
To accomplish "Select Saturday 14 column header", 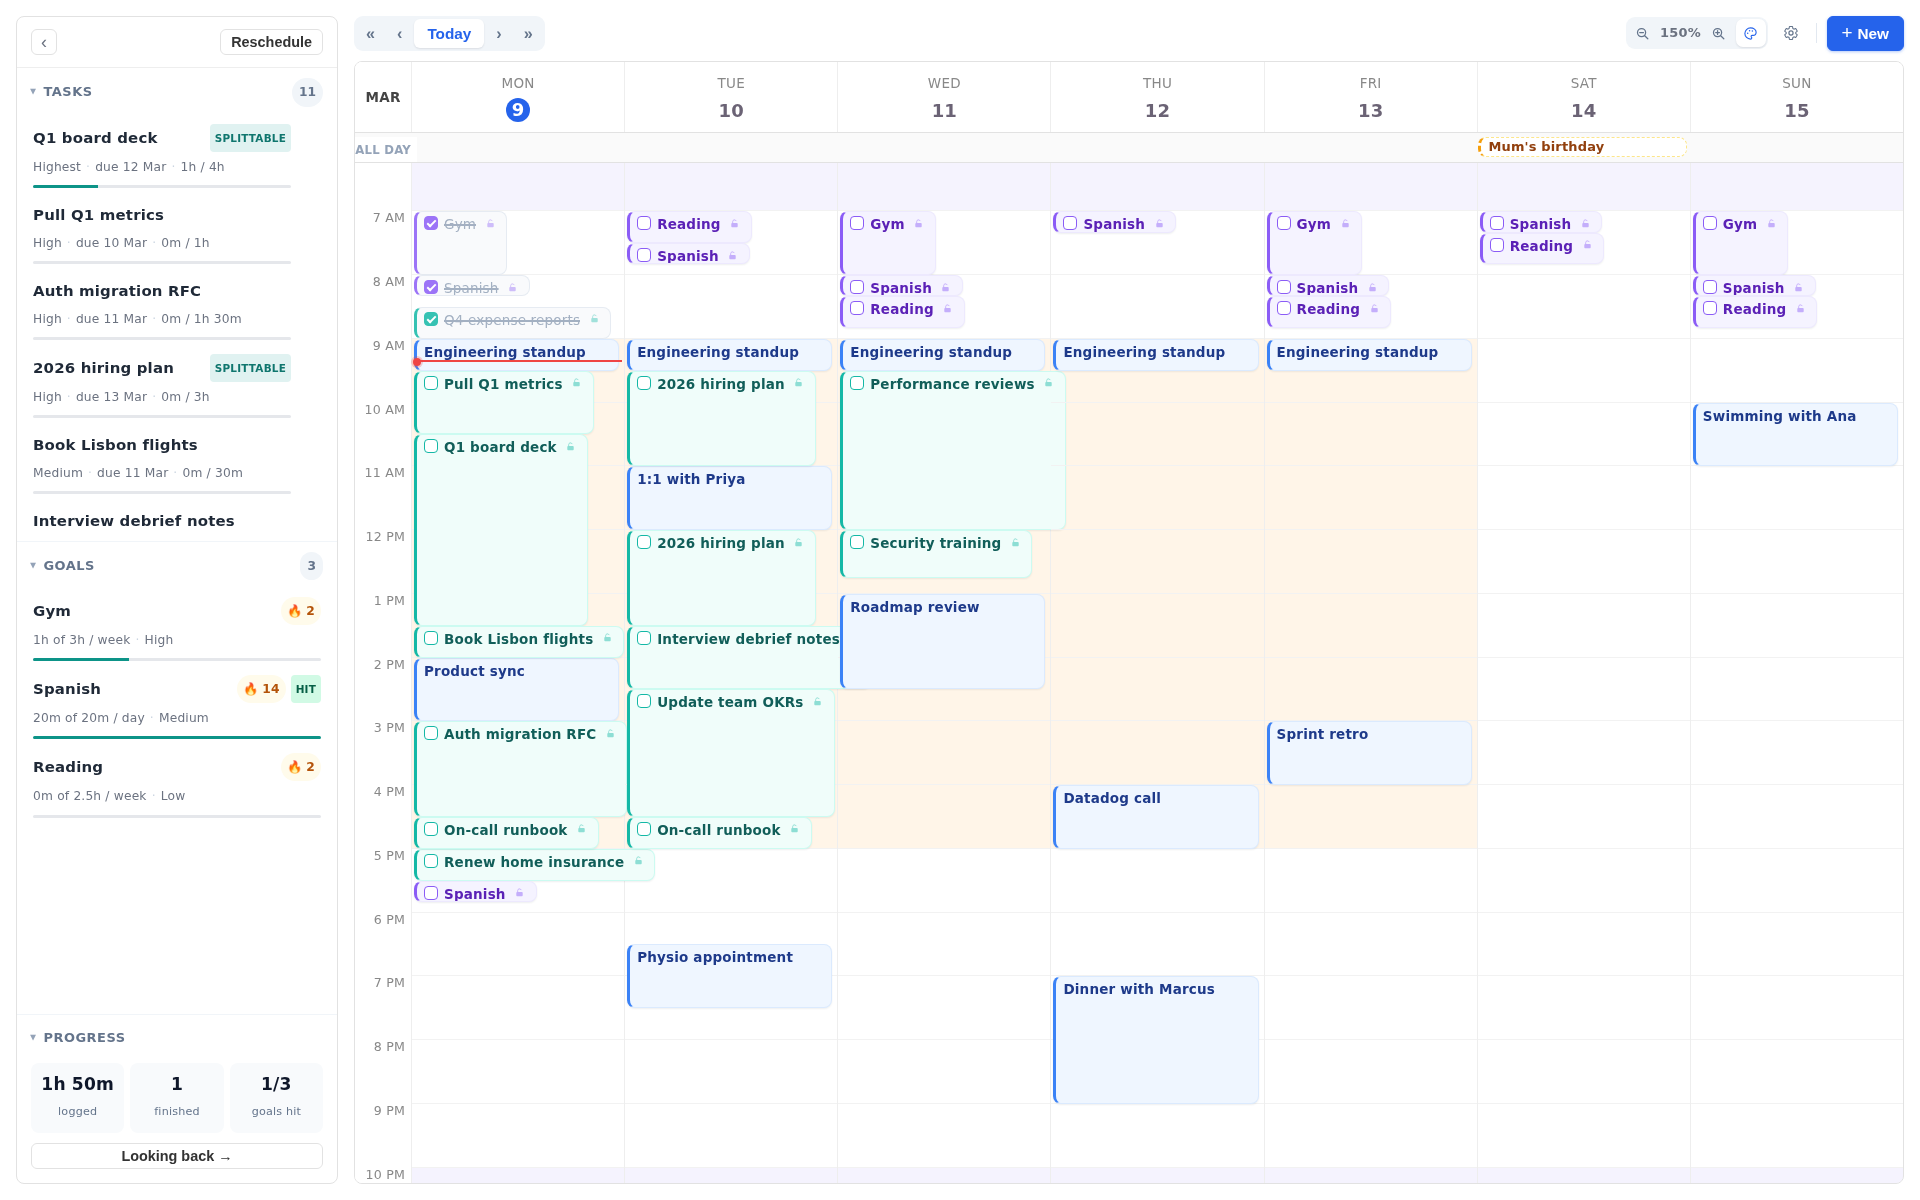I will [x=1583, y=97].
